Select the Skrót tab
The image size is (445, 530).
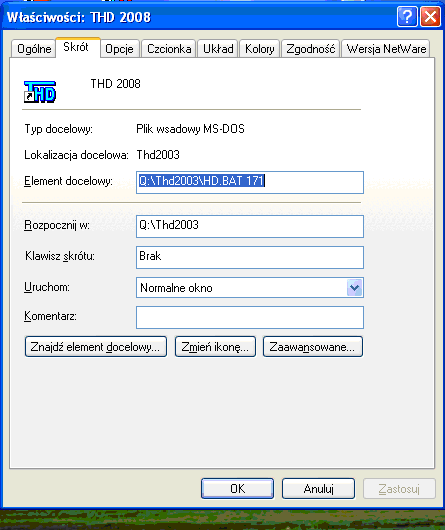(78, 47)
